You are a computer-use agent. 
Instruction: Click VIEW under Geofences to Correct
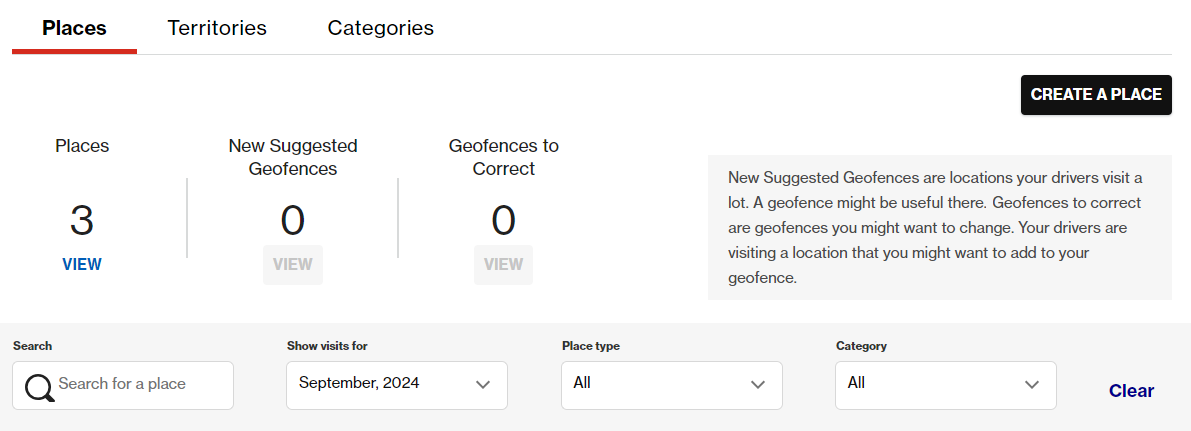tap(504, 265)
